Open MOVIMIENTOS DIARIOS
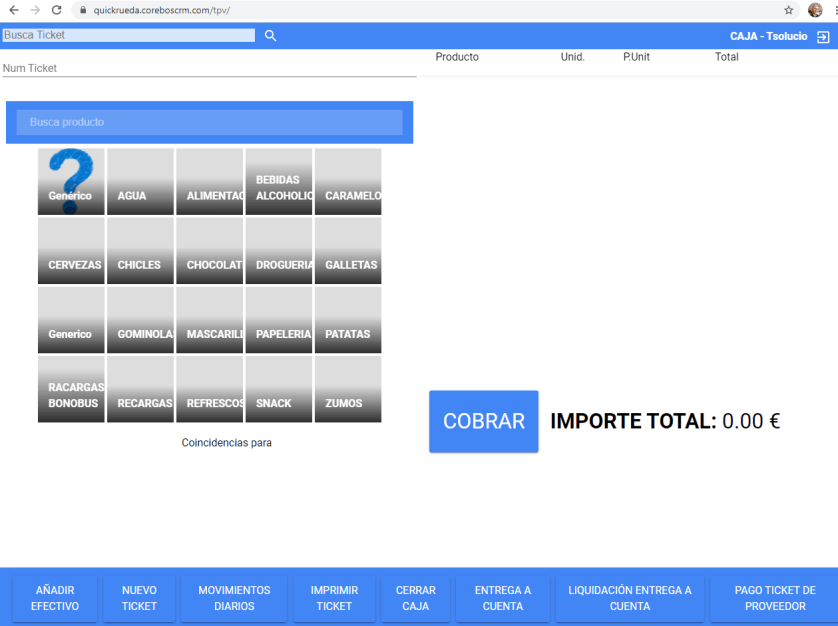Image resolution: width=838 pixels, height=626 pixels. coord(234,598)
